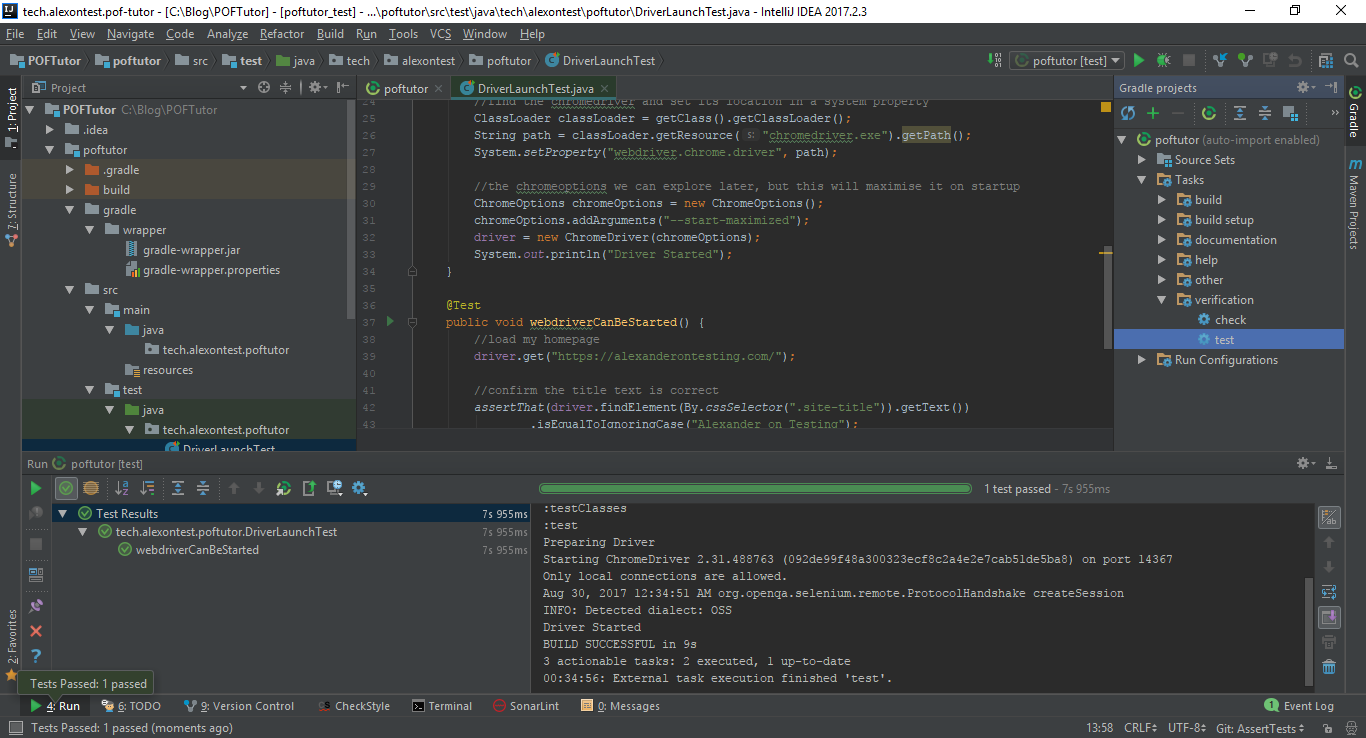Click the Event Log button
Image resolution: width=1366 pixels, height=738 pixels.
(x=1299, y=706)
